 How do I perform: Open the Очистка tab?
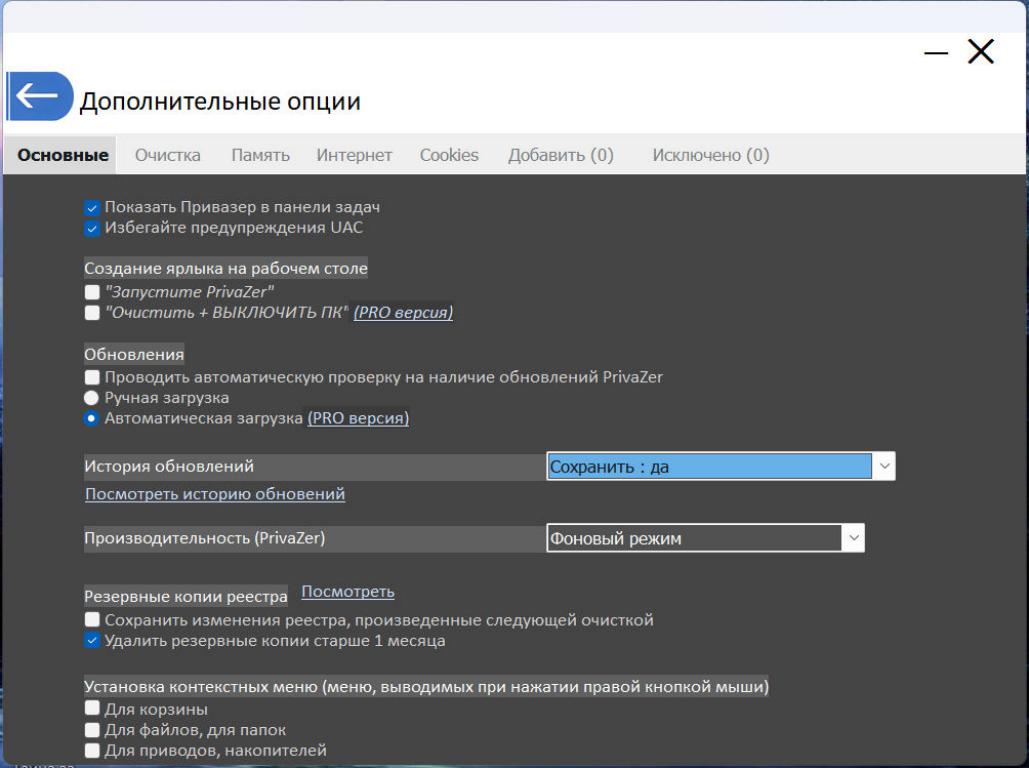point(168,155)
